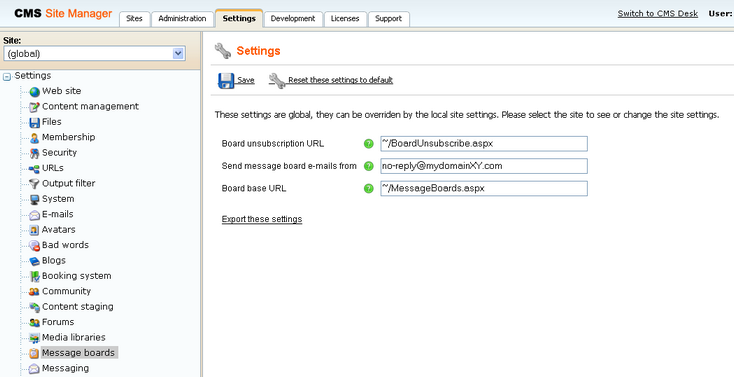Click the Media libraries icon
734x377 pixels.
pos(35,338)
